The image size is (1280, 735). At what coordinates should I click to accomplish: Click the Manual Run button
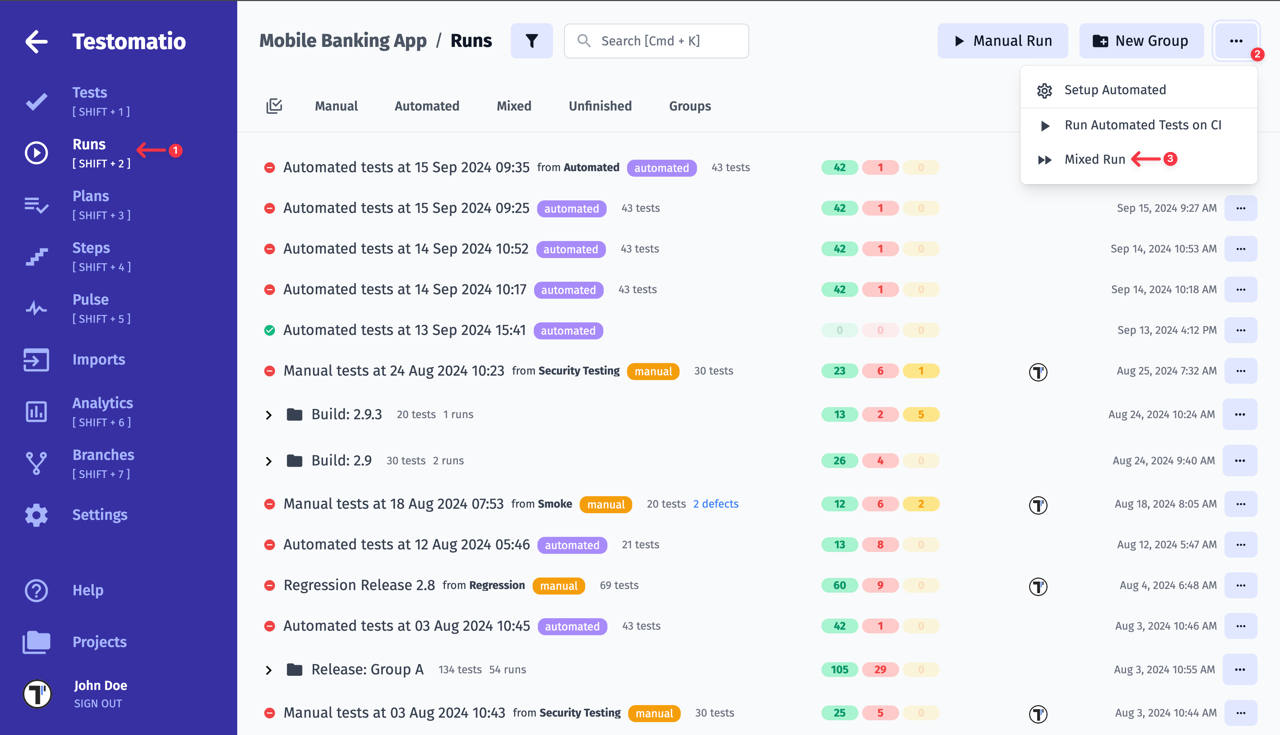1002,41
